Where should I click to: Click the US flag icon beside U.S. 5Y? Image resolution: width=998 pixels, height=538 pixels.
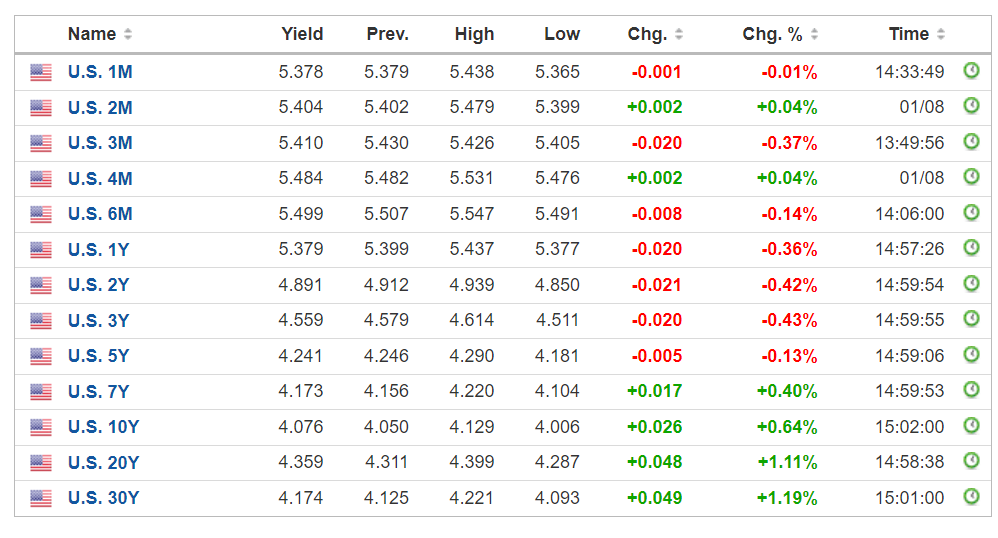(x=41, y=356)
